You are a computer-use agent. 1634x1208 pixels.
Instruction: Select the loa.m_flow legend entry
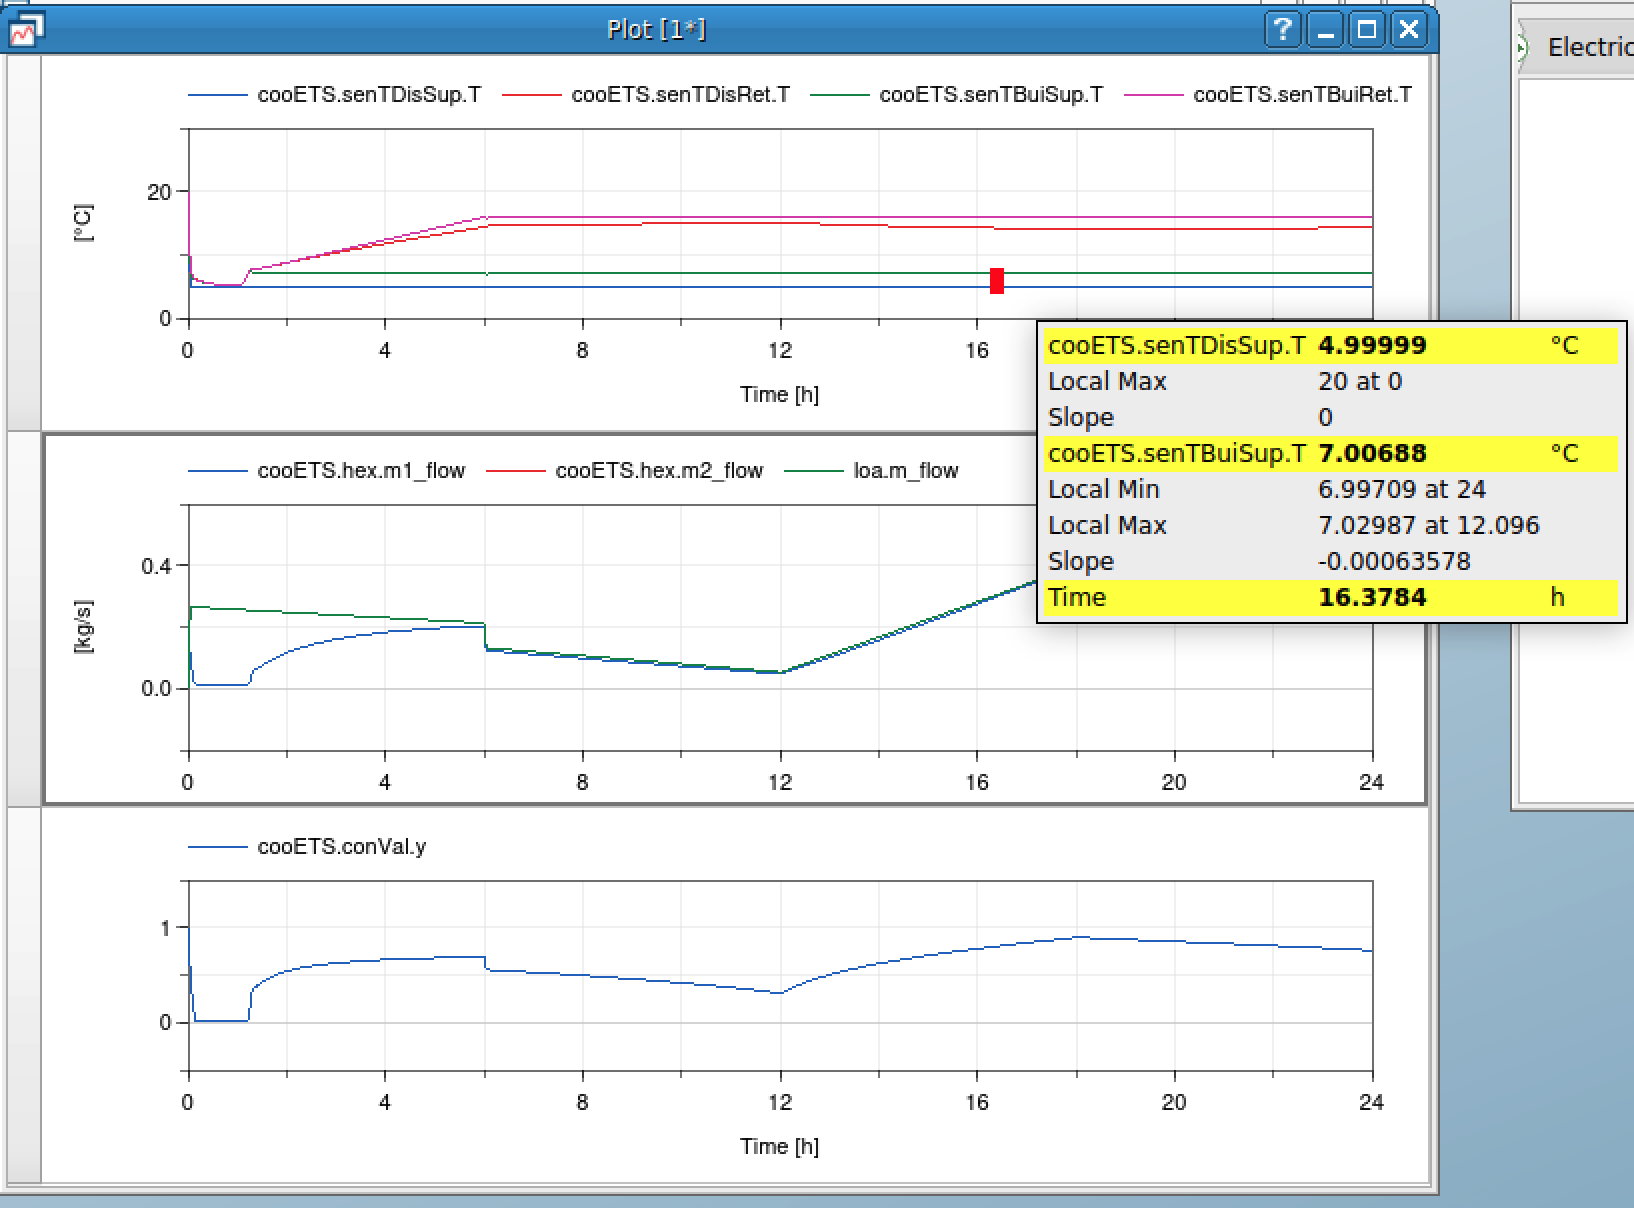(x=907, y=470)
